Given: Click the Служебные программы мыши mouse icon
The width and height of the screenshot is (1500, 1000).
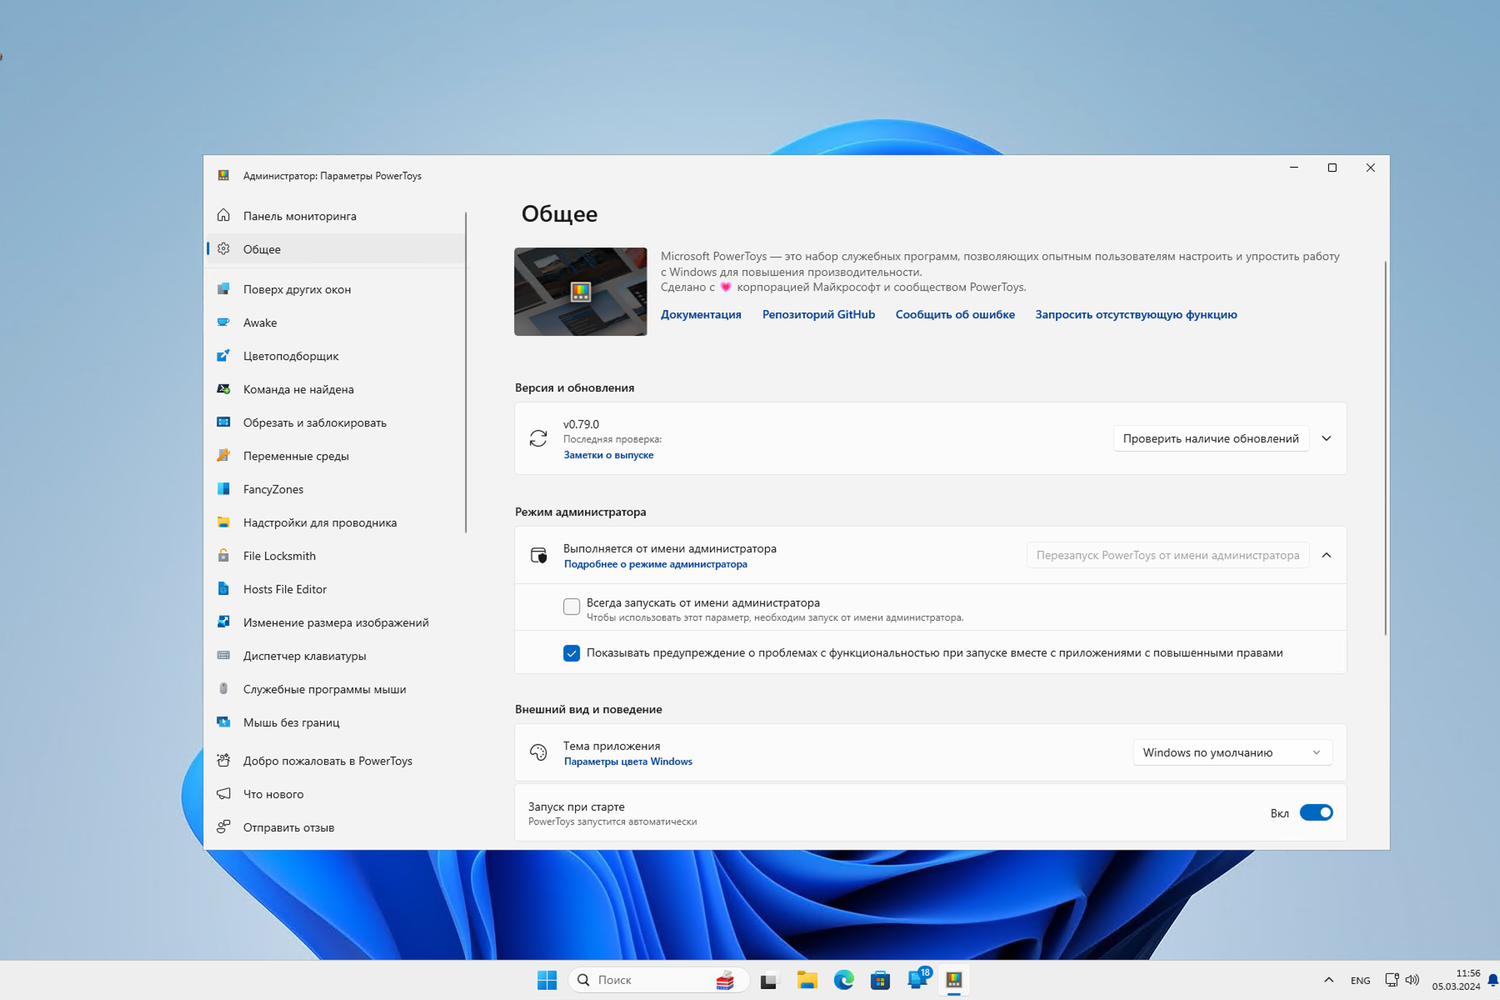Looking at the screenshot, I should [x=223, y=689].
